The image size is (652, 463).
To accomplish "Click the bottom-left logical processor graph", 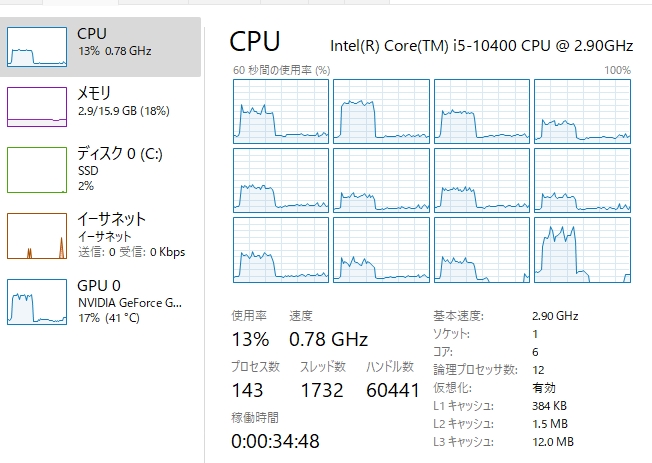I will click(281, 247).
